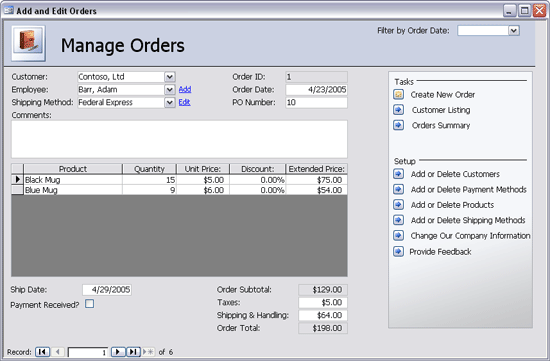Viewport: 550px width, 361px height.
Task: Click inside the Comments text box
Action: click(179, 139)
